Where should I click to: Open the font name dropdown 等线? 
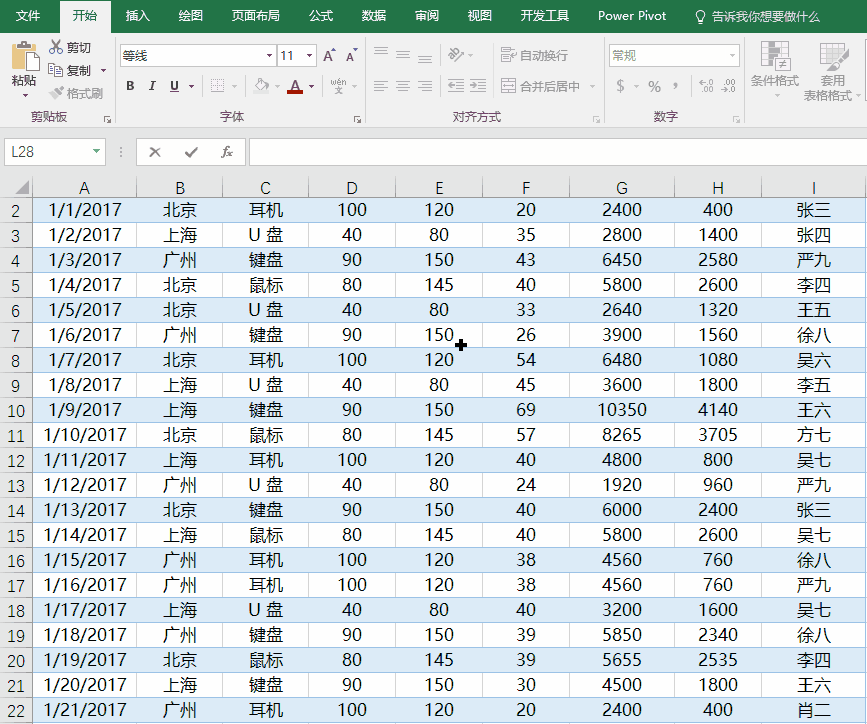pos(269,56)
